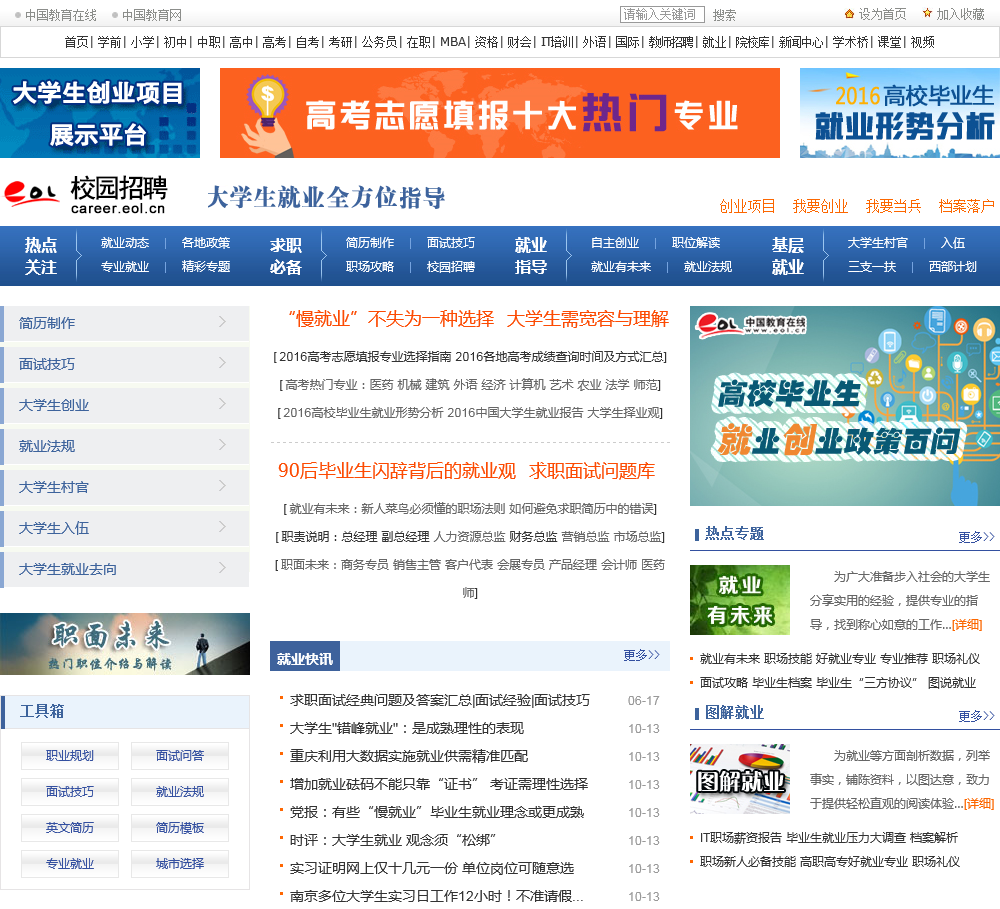Click 西部计划 in the blue nav bar
This screenshot has width=1000, height=909.
coord(953,267)
